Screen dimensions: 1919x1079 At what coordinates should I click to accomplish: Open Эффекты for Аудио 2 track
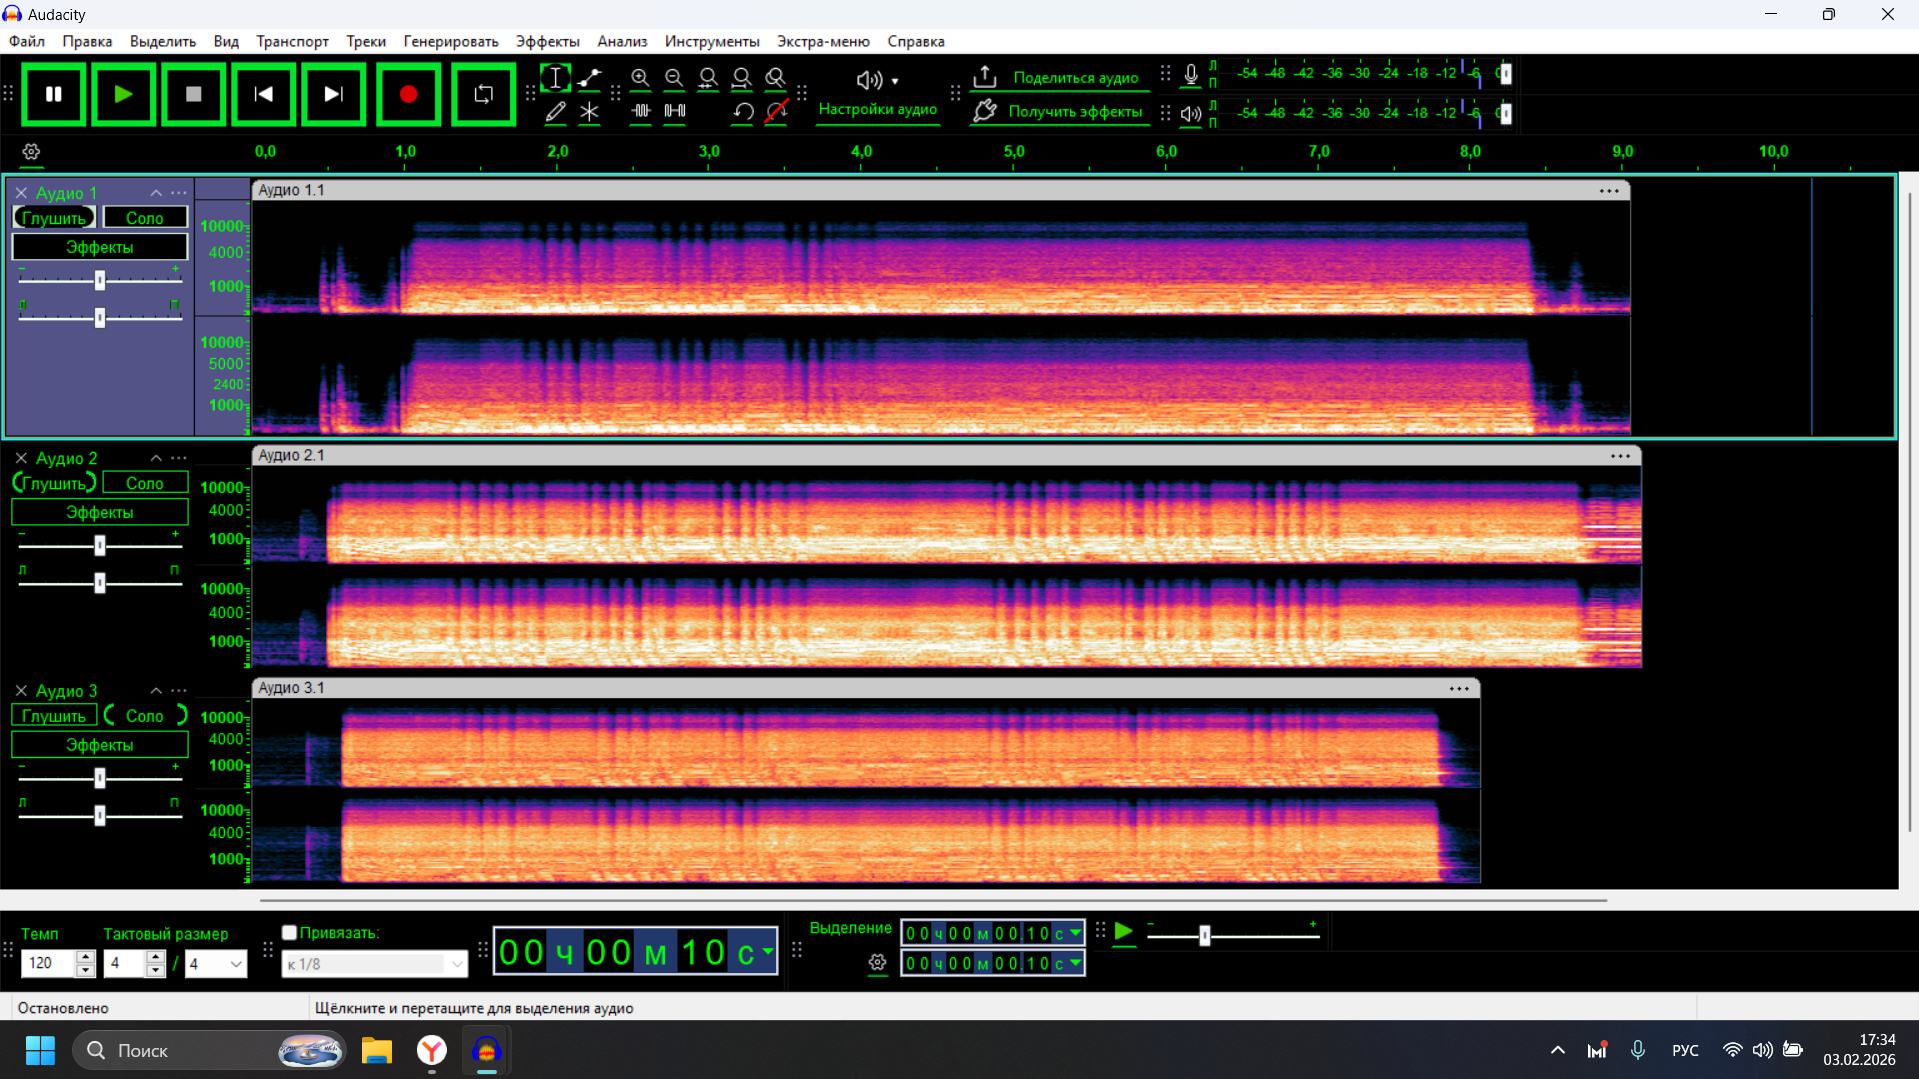coord(99,512)
